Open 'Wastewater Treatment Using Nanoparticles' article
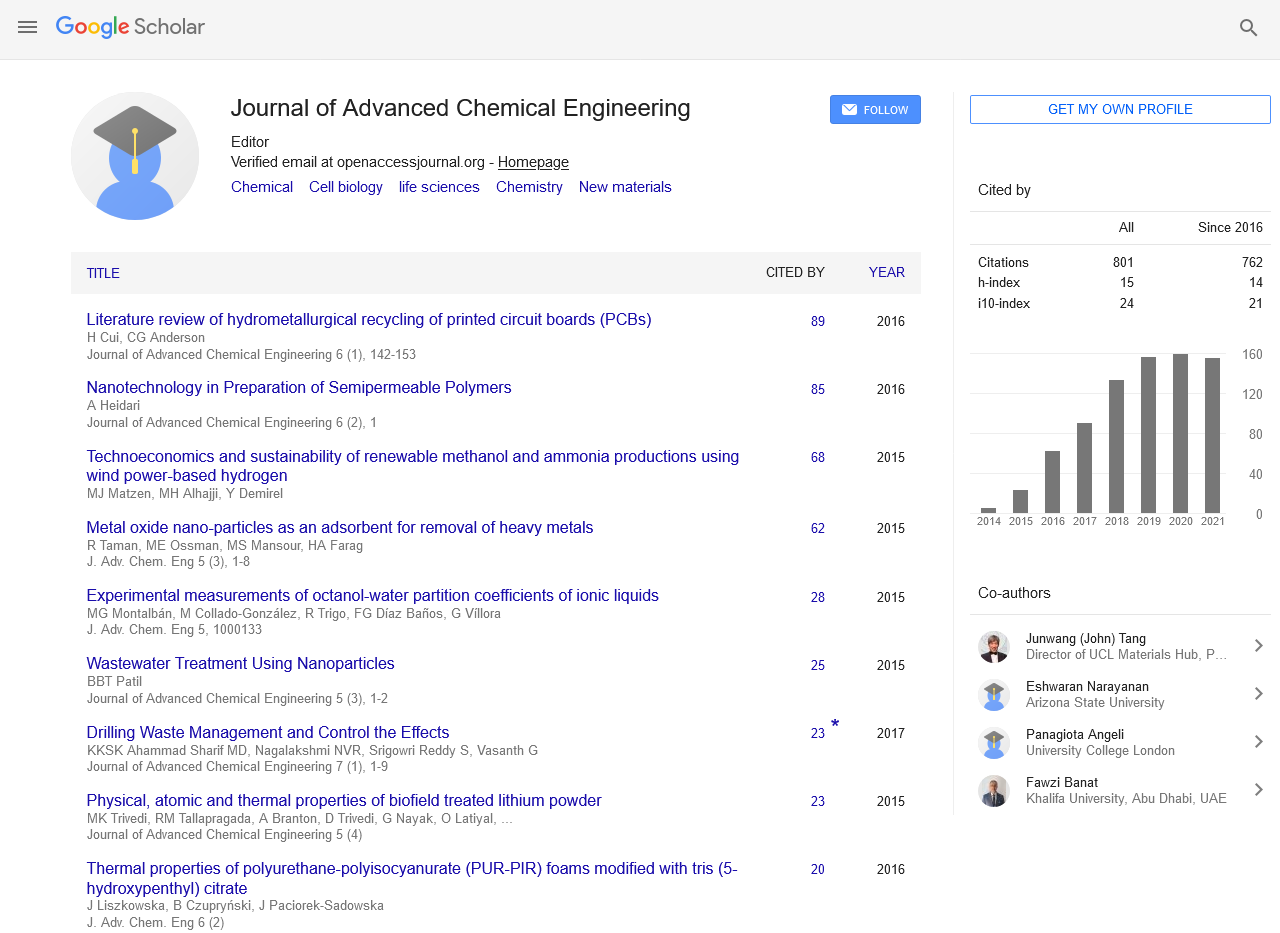 pyautogui.click(x=240, y=664)
